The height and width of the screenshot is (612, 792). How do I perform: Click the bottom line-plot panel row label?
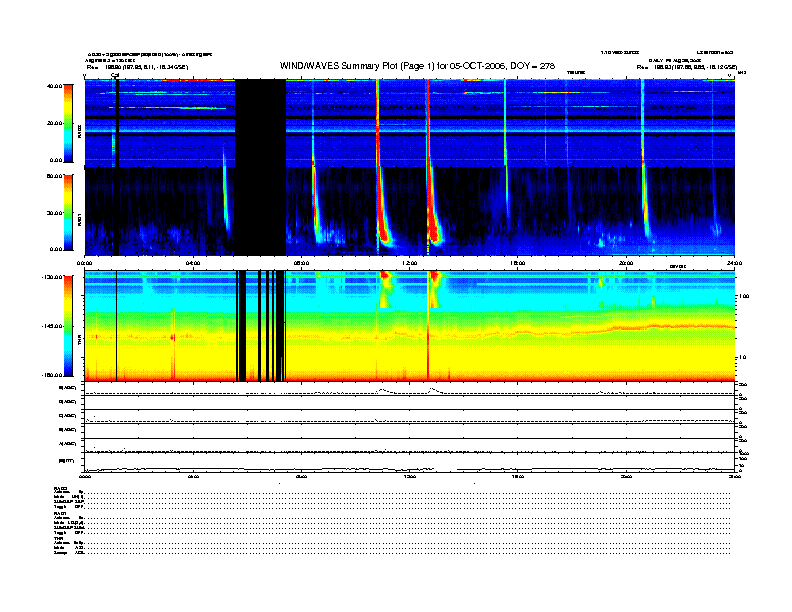[x=66, y=461]
